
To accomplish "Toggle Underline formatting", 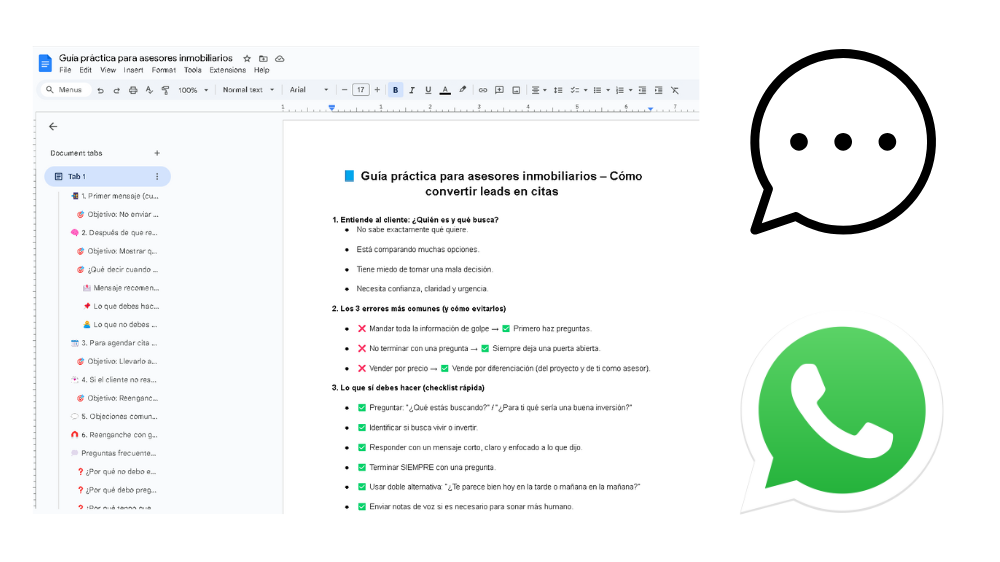I will click(428, 90).
